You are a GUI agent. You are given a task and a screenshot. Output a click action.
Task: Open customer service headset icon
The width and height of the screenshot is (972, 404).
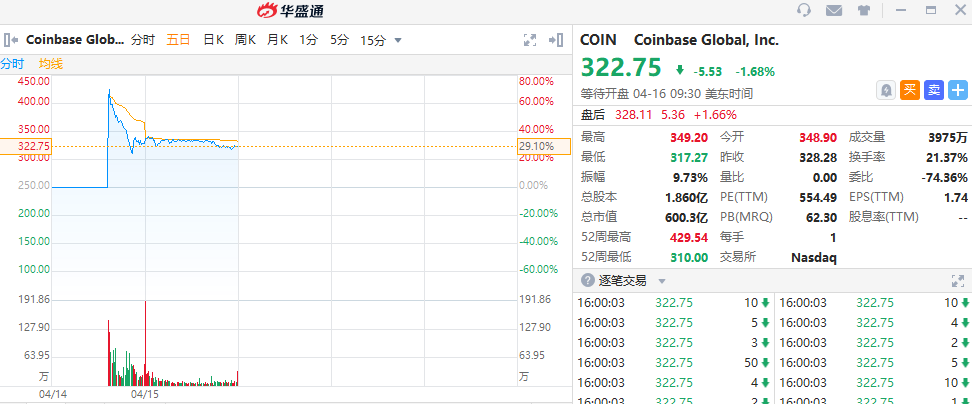click(804, 11)
